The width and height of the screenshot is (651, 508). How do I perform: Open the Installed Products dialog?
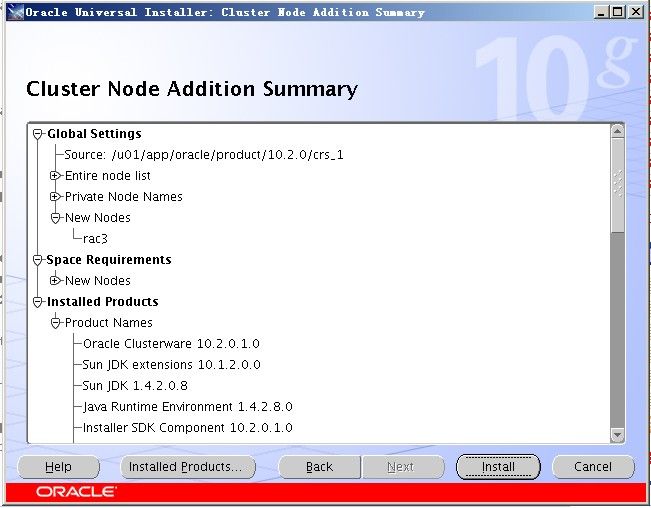click(188, 467)
